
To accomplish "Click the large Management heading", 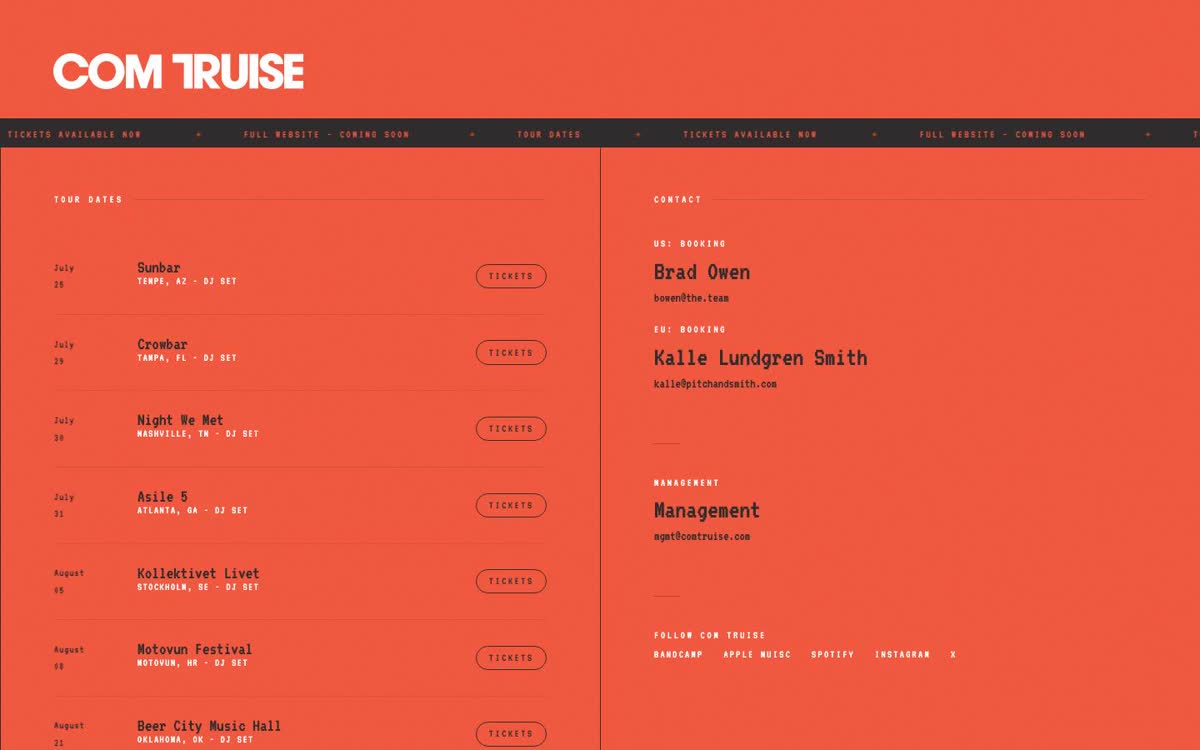I will 707,511.
